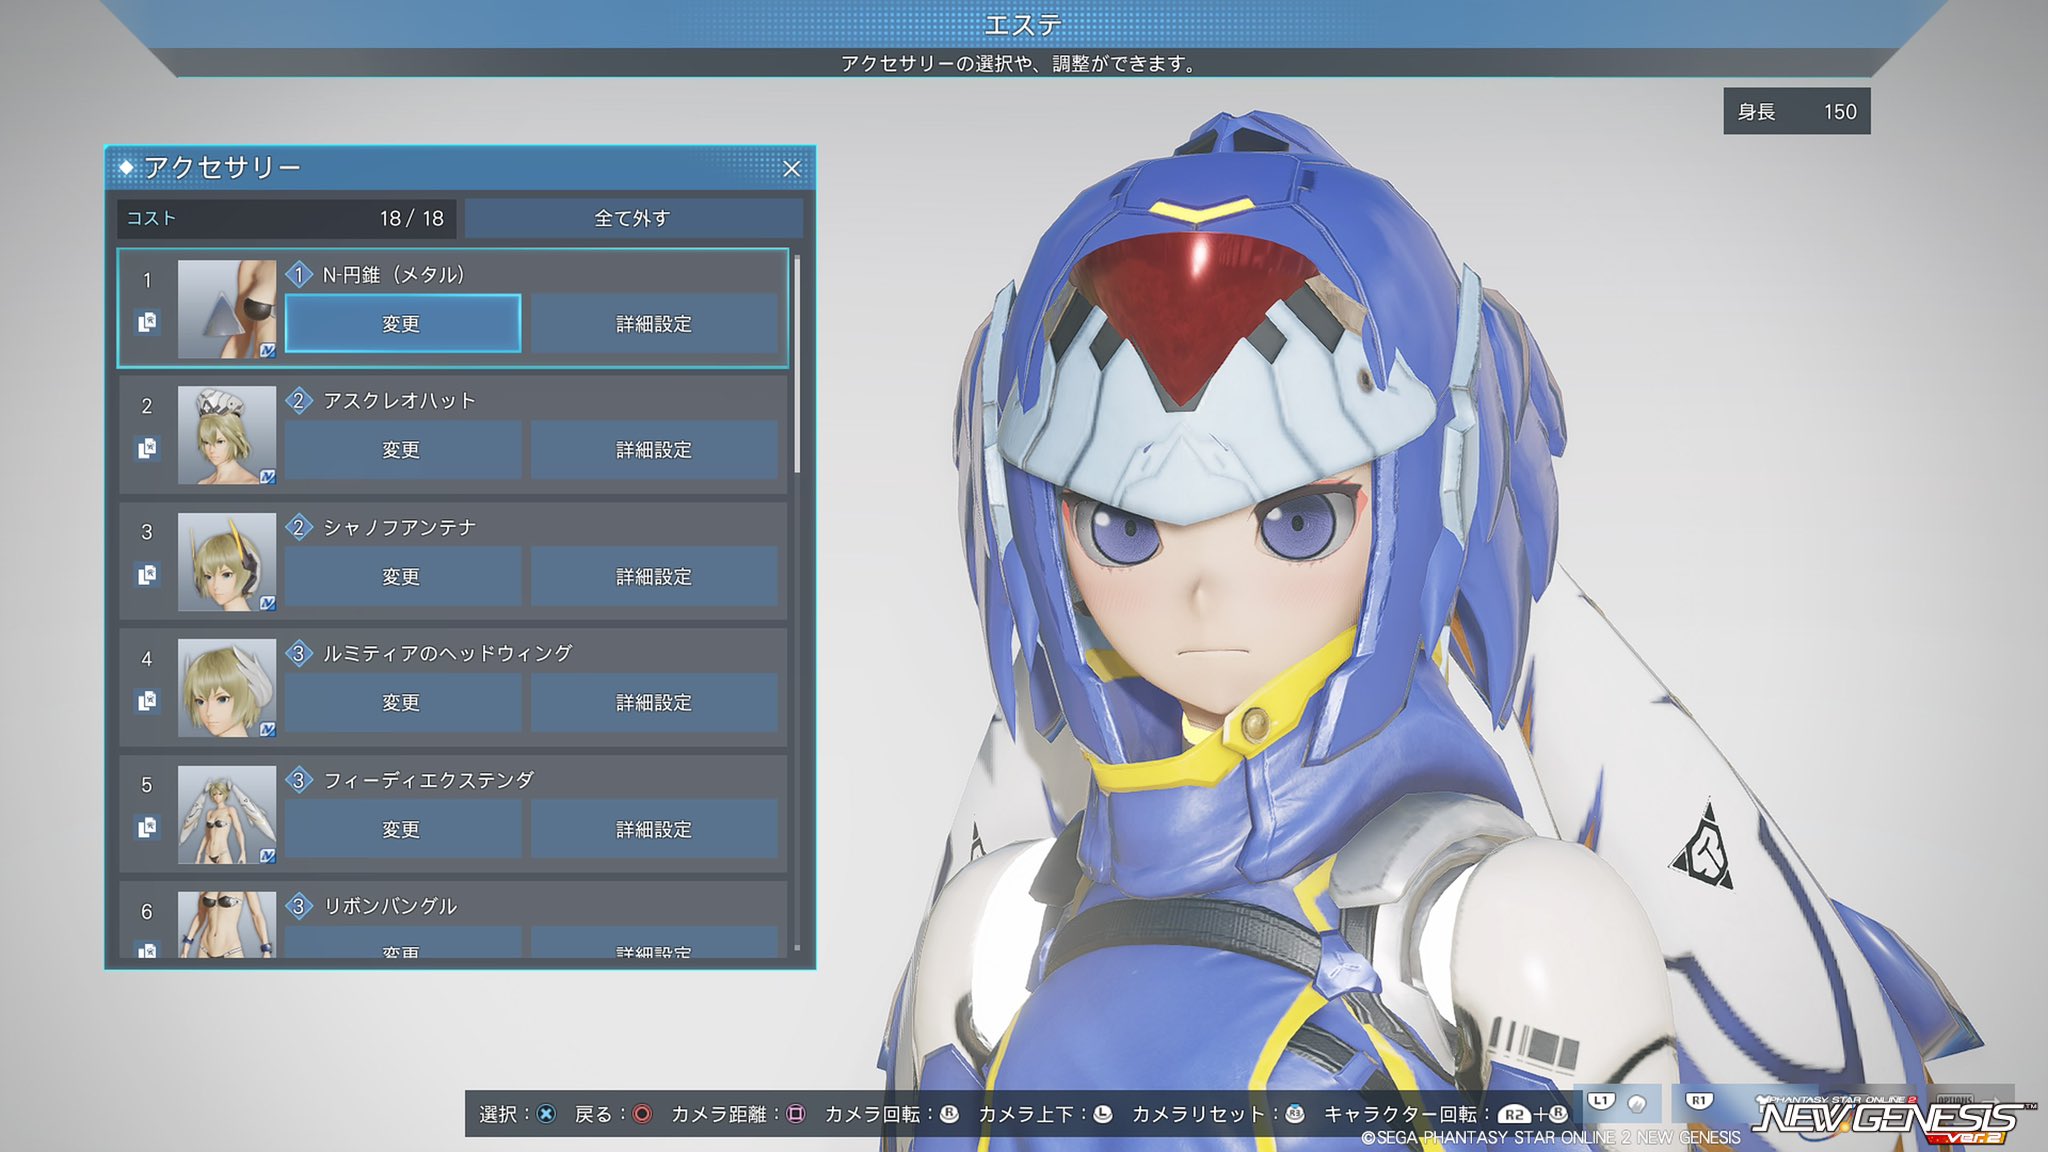Screen dimensions: 2048x1152
Task: Click the item name リボンバングル
Action: point(390,906)
